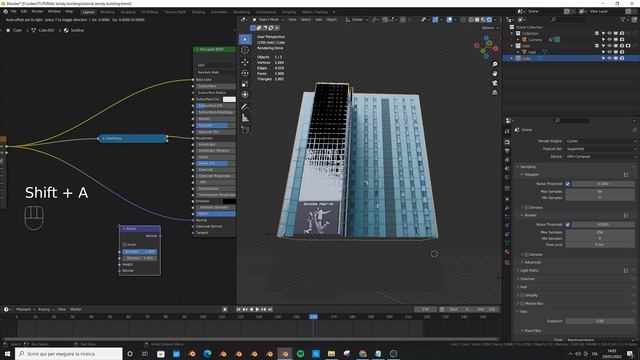Select the Select Box tool in viewport toolbar
640x360 pixels.
click(245, 39)
